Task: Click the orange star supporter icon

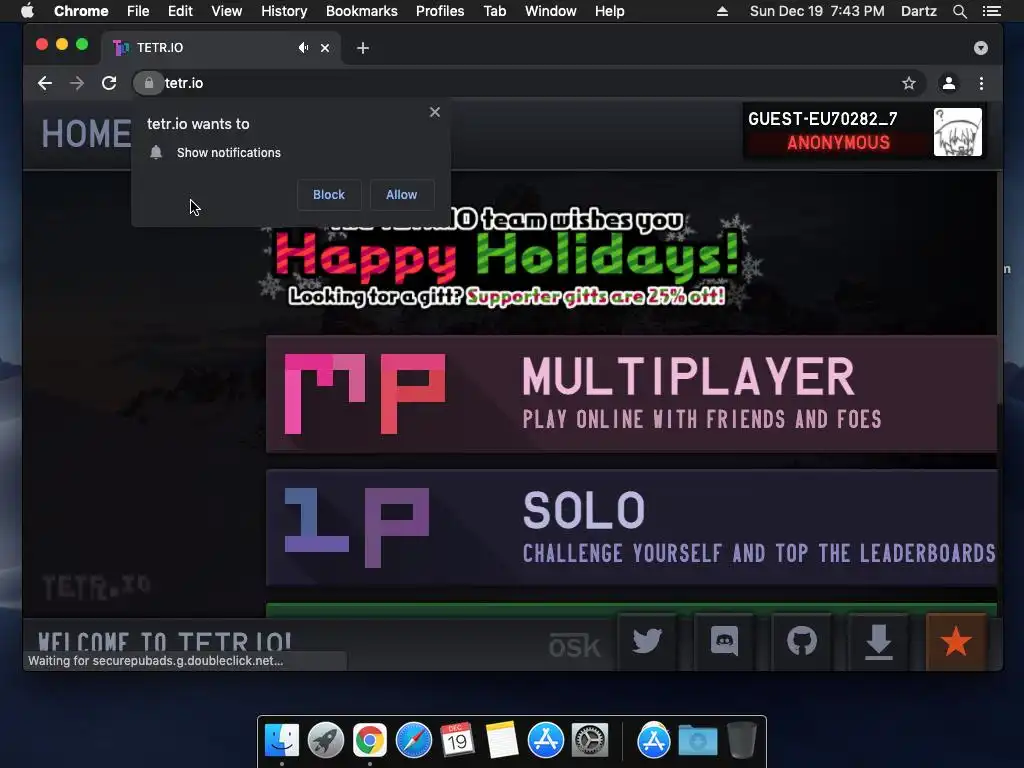Action: tap(955, 641)
